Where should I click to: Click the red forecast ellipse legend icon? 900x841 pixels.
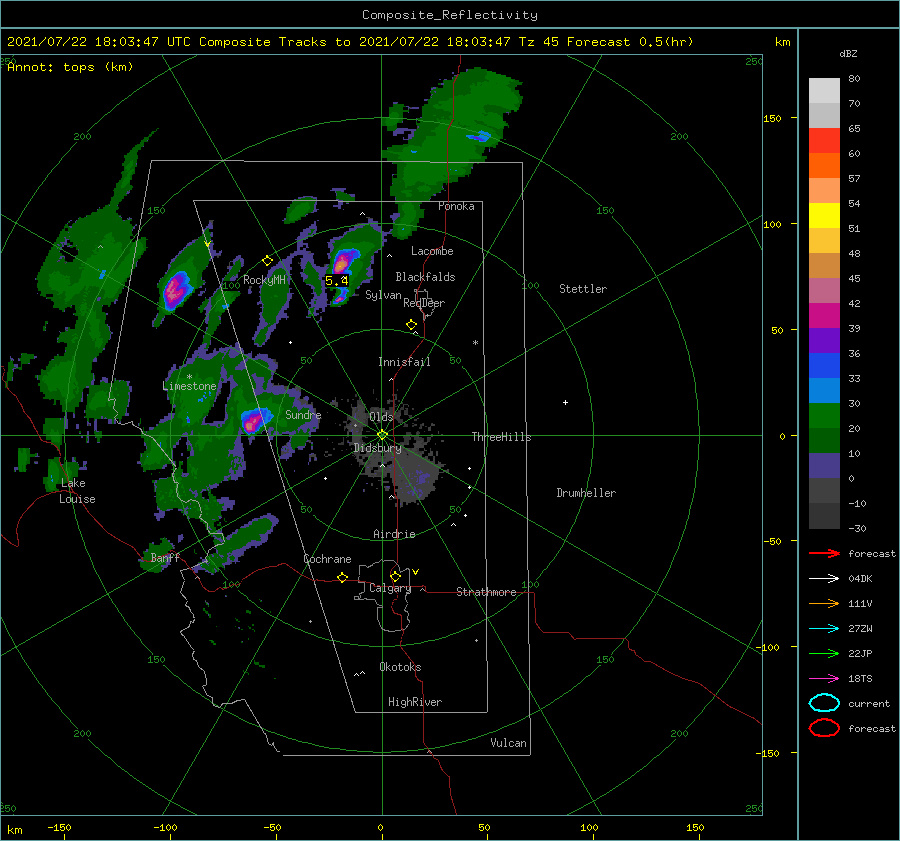coord(824,728)
